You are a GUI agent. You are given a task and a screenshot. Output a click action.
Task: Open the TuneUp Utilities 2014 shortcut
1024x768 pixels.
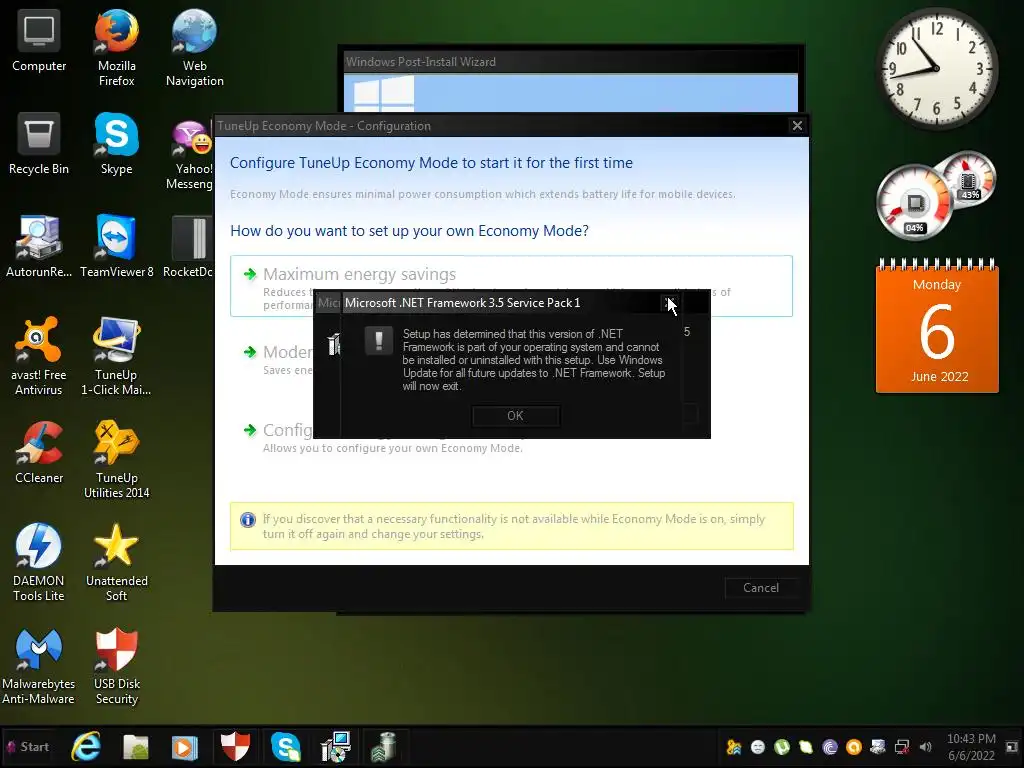[116, 459]
